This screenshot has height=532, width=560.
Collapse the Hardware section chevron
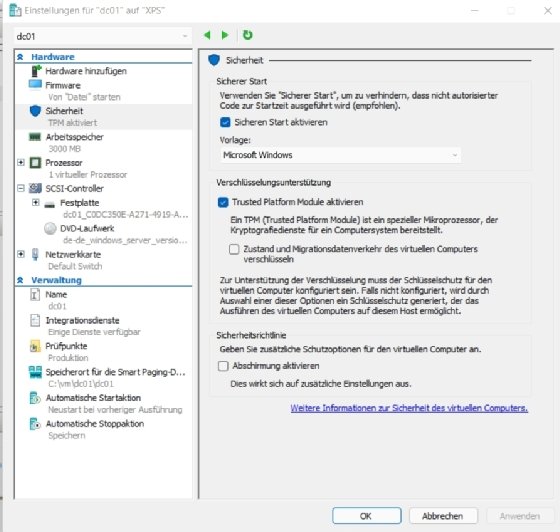click(x=20, y=57)
